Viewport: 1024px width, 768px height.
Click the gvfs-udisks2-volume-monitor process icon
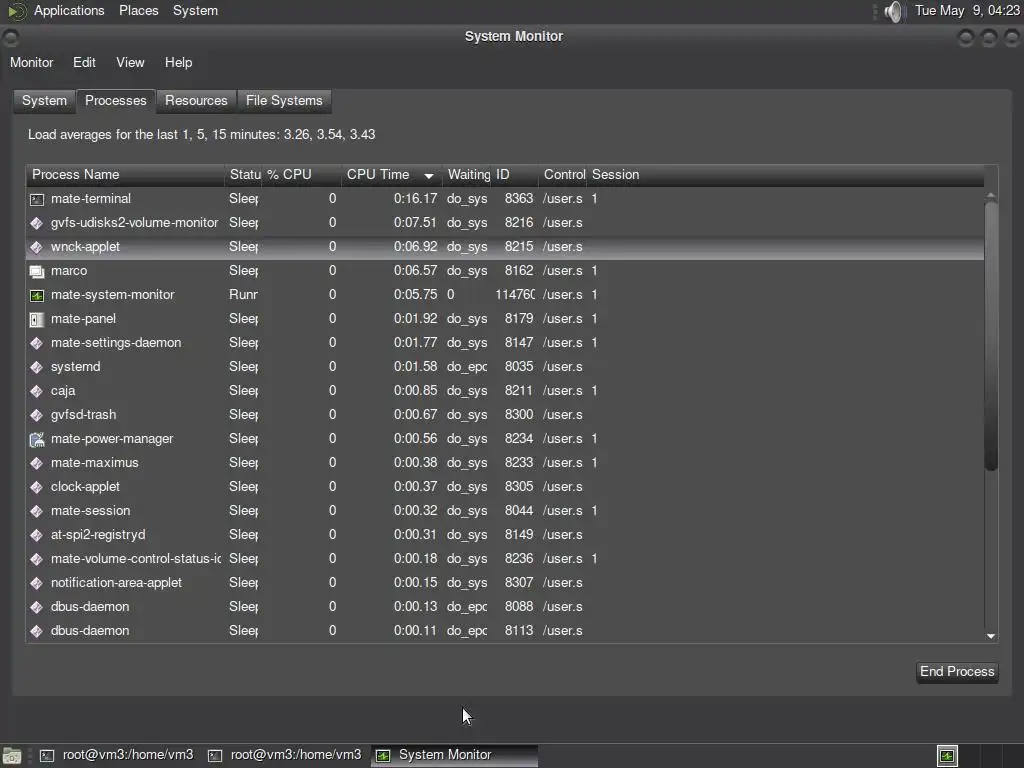tap(37, 223)
